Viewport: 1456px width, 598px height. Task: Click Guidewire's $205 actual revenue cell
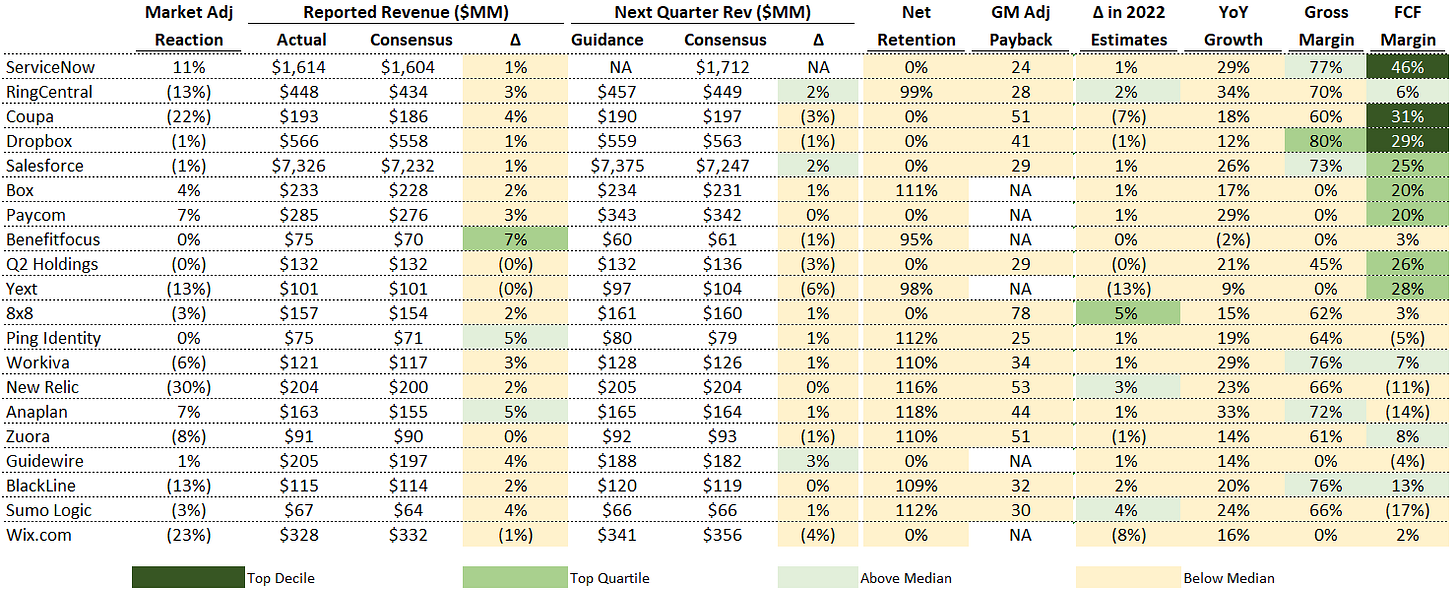click(x=301, y=461)
